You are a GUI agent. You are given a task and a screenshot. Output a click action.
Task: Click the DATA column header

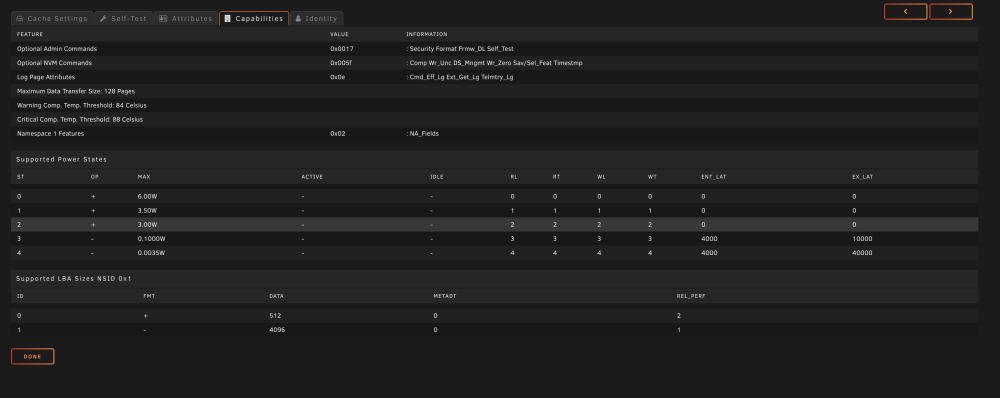[x=277, y=296]
